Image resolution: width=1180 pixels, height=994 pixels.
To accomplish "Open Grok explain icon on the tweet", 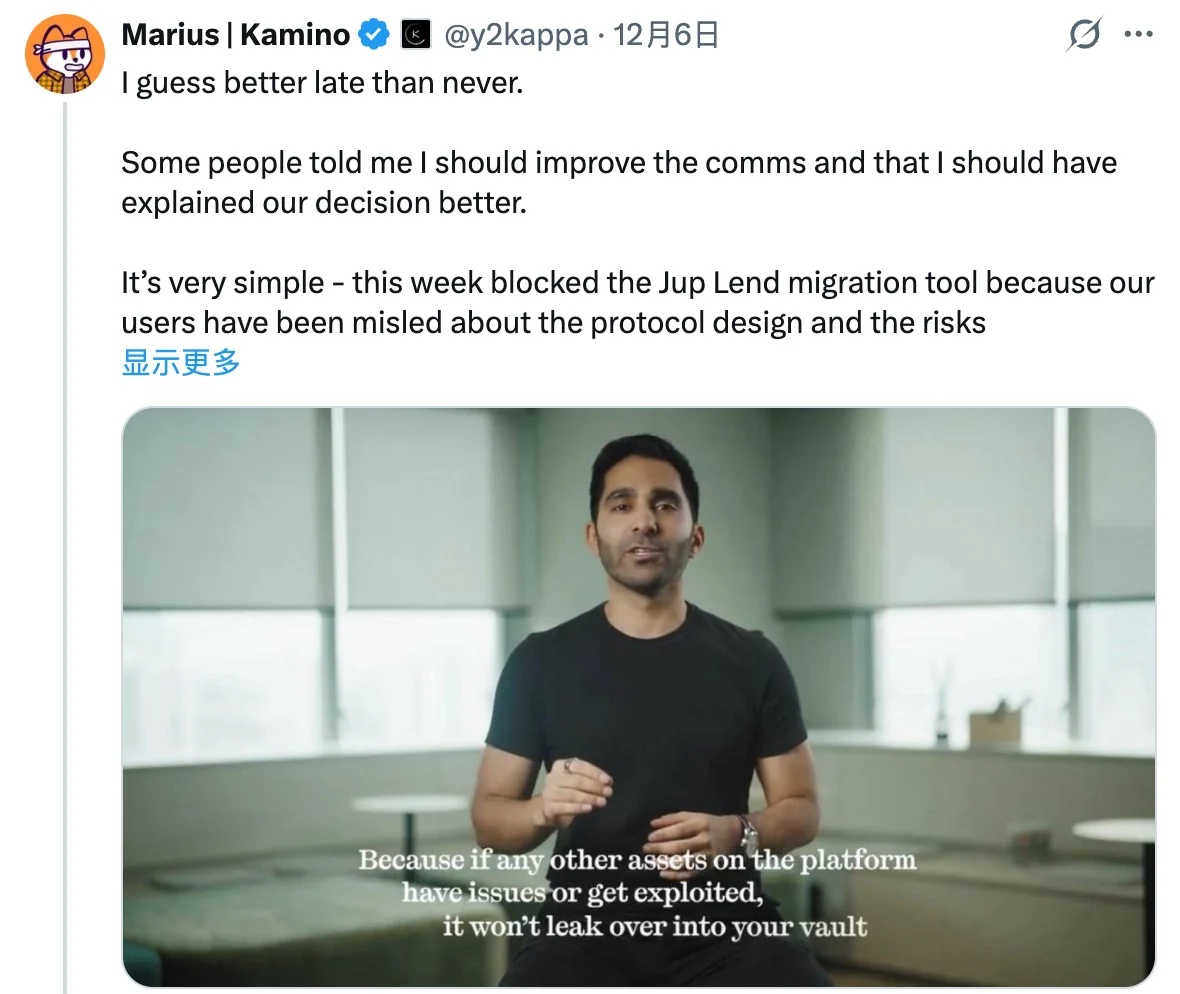I will 1084,36.
